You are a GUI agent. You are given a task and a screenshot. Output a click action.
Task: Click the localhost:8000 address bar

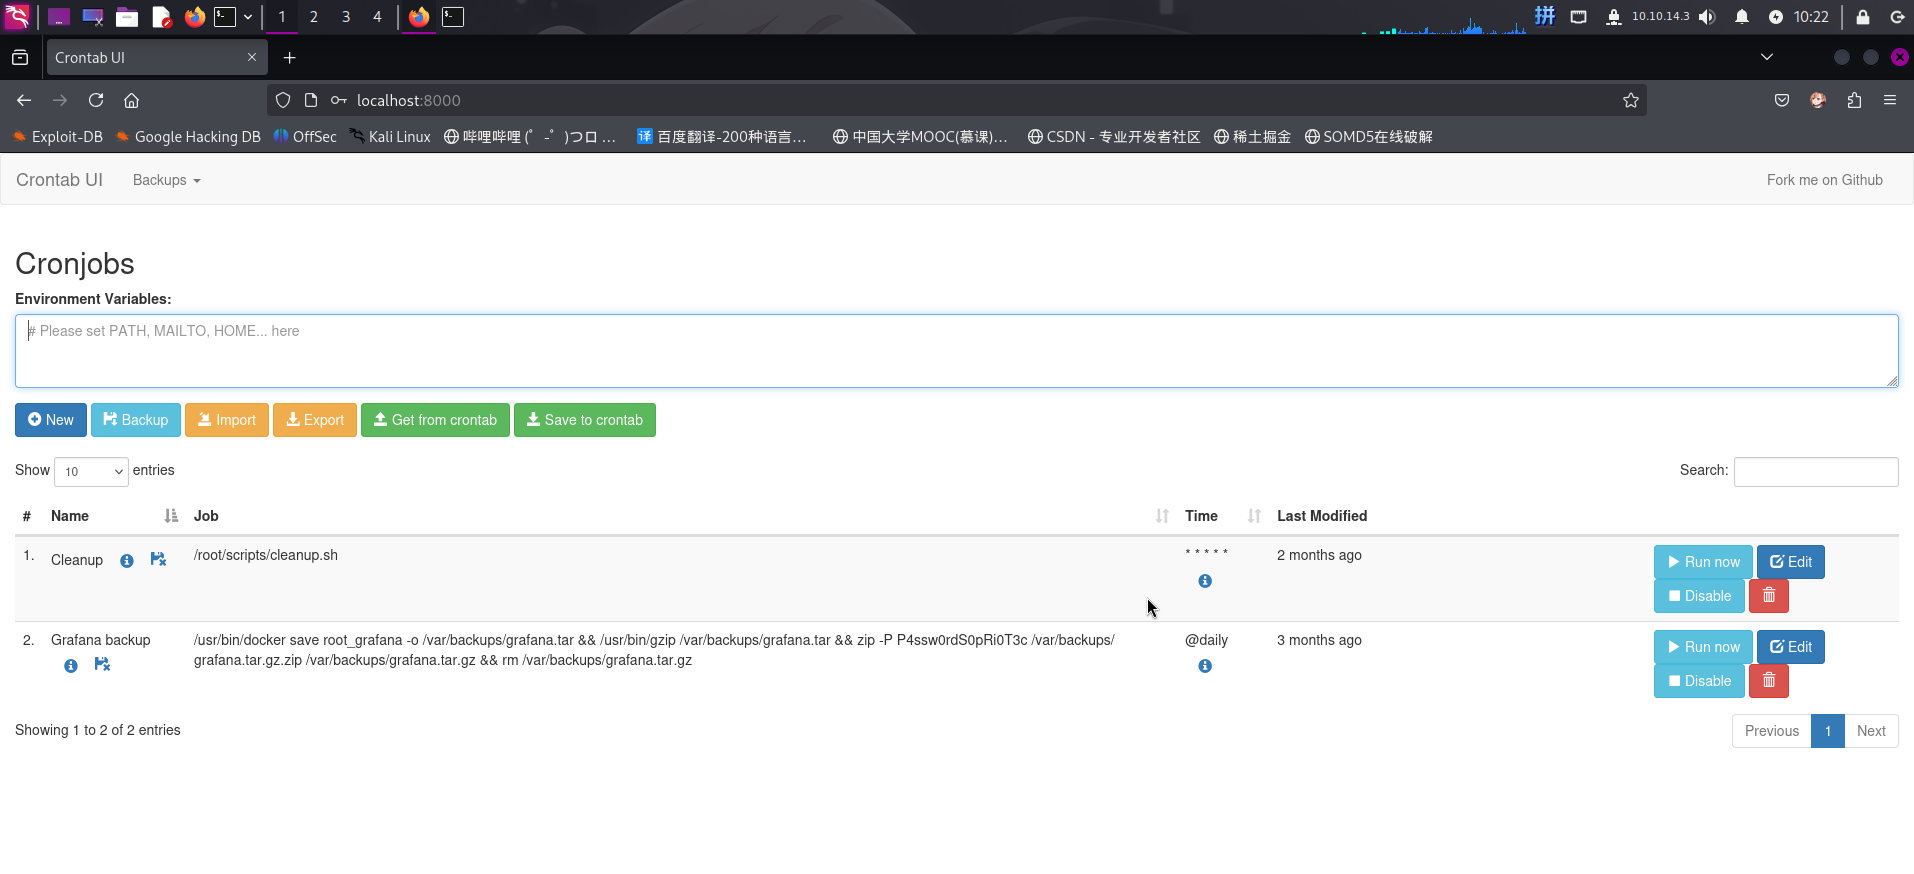point(957,100)
